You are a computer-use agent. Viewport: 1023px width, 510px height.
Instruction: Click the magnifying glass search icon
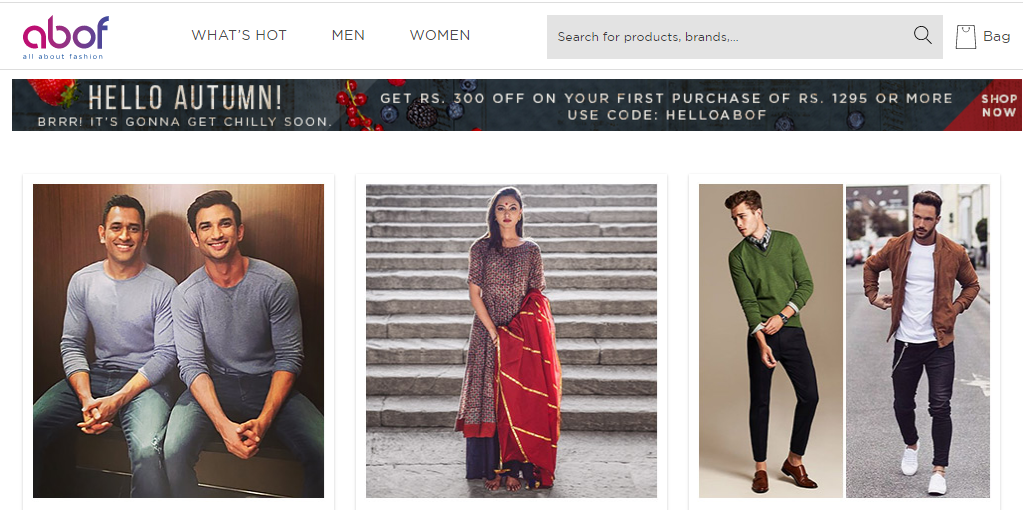click(923, 35)
